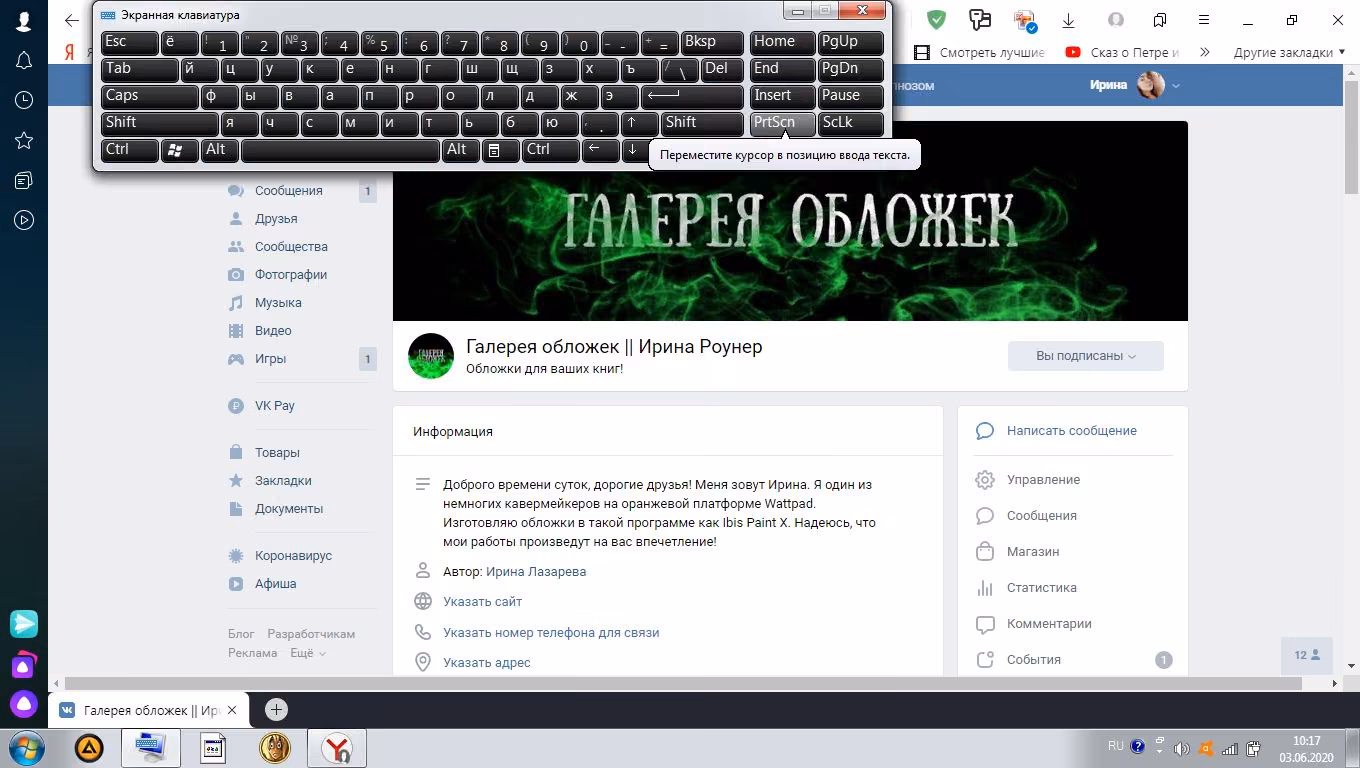Open author link Ирина Лазарева

536,571
